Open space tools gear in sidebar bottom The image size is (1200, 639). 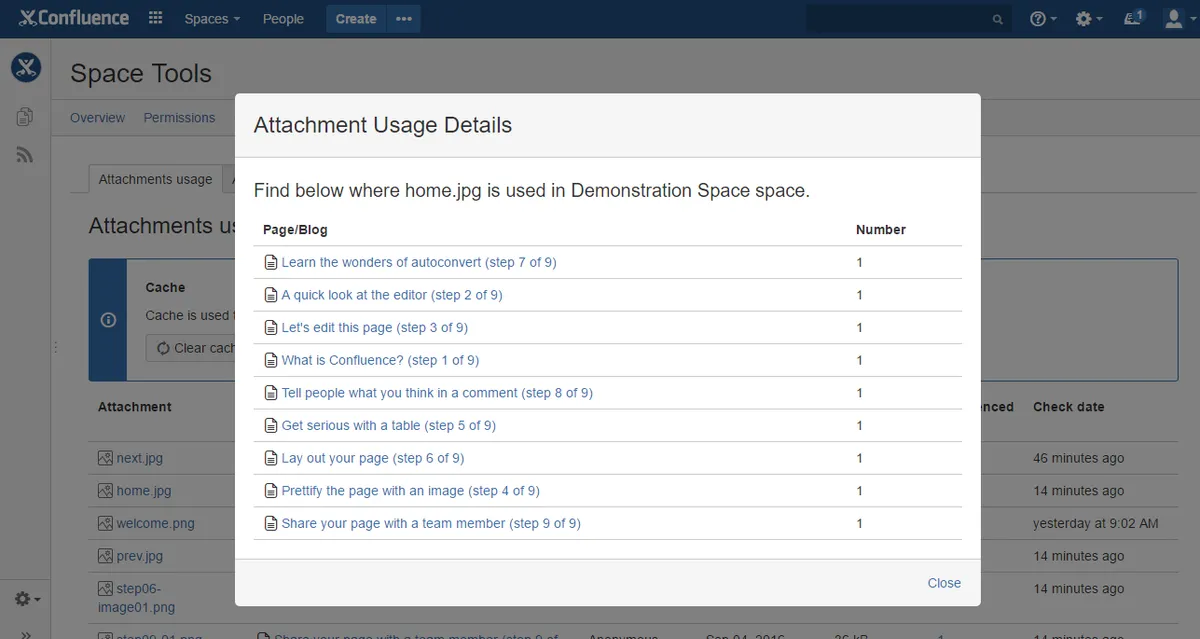tap(27, 599)
